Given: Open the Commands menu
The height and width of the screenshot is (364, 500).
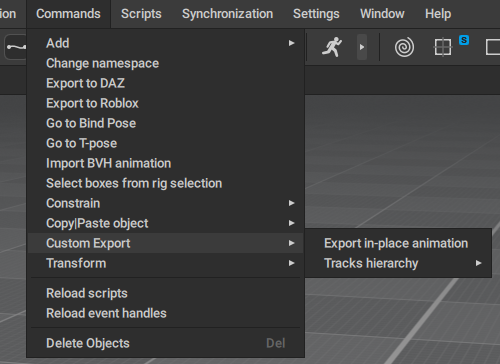Looking at the screenshot, I should [68, 14].
